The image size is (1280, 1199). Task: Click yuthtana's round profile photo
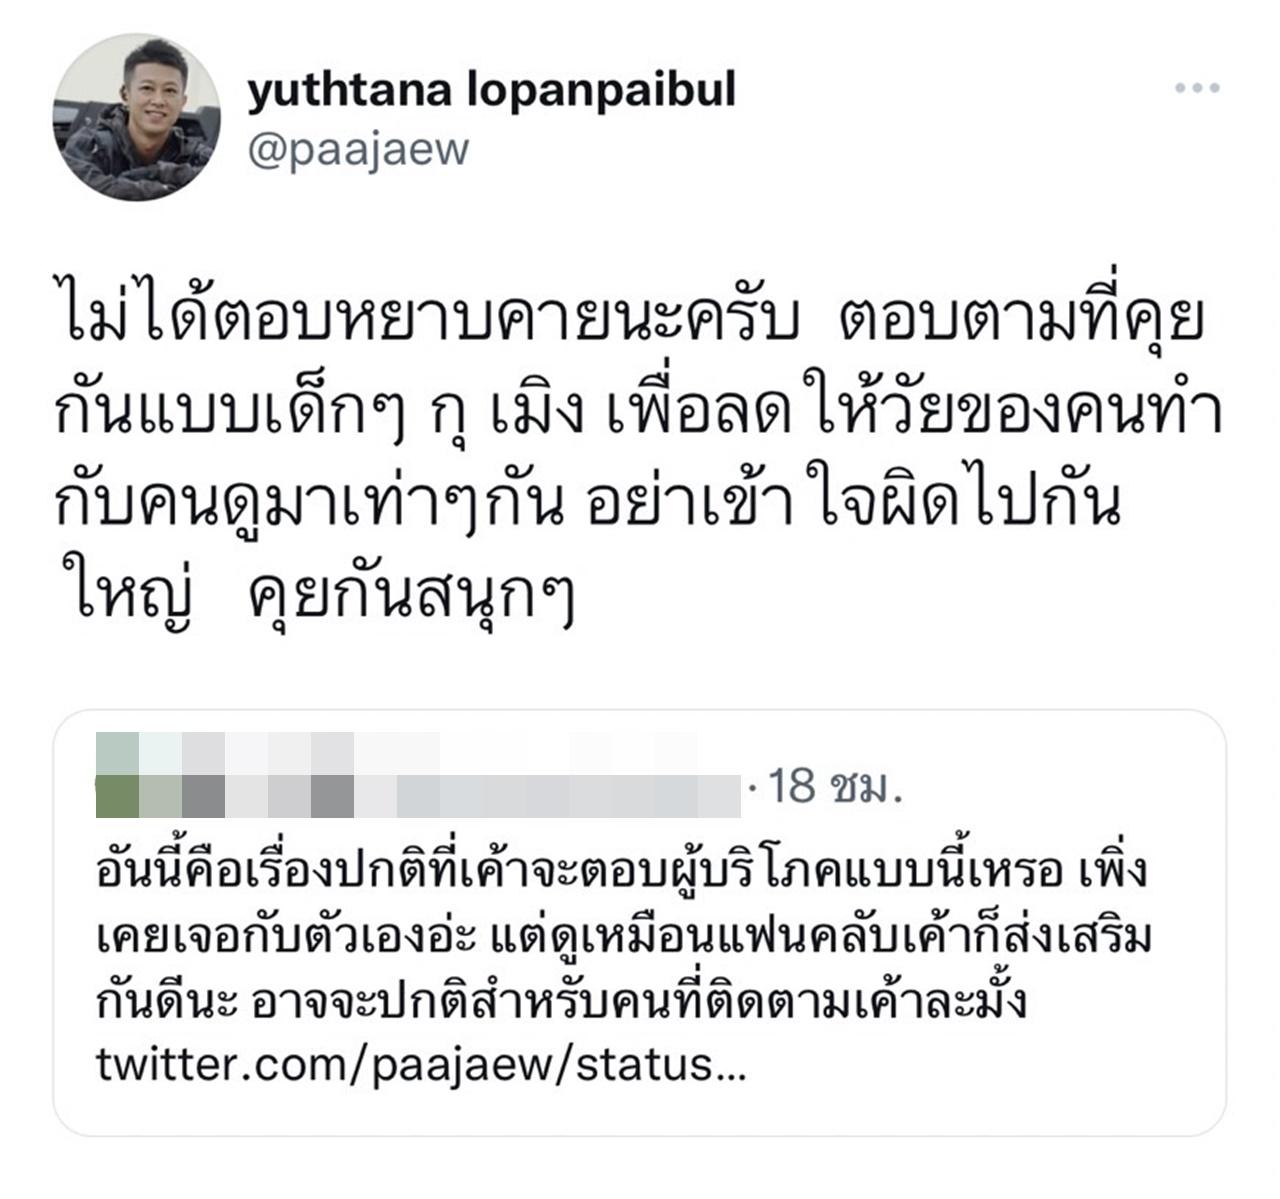(136, 117)
